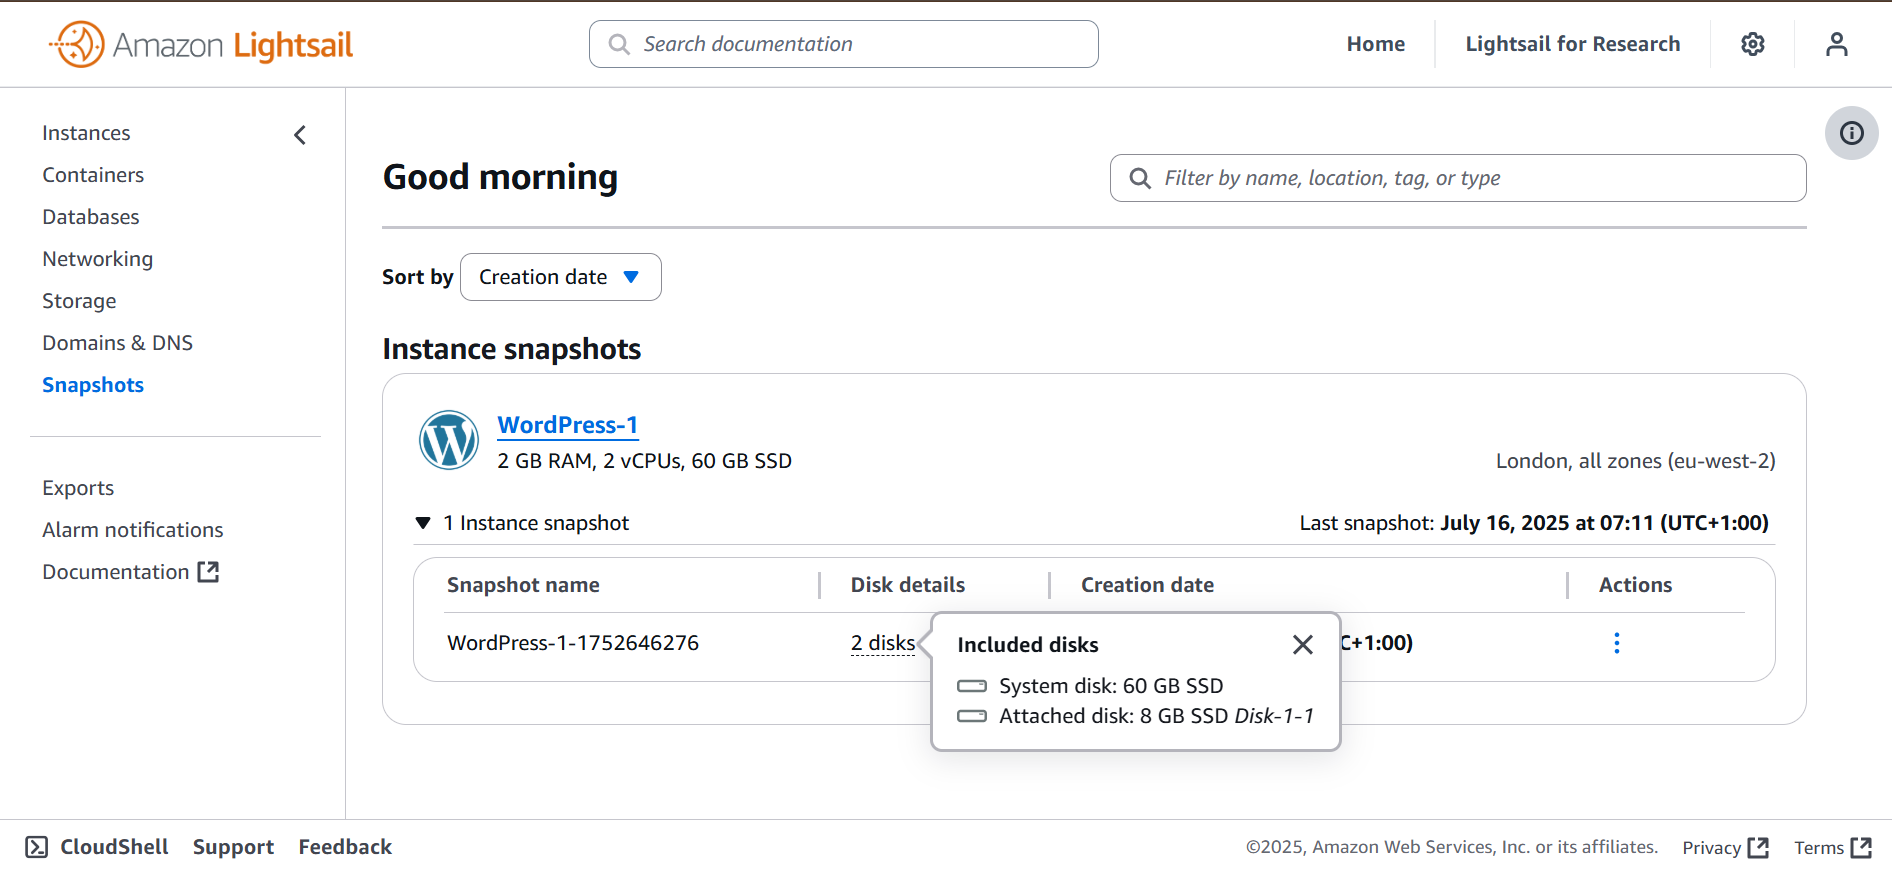
Task: Open Databases section
Action: 91,217
